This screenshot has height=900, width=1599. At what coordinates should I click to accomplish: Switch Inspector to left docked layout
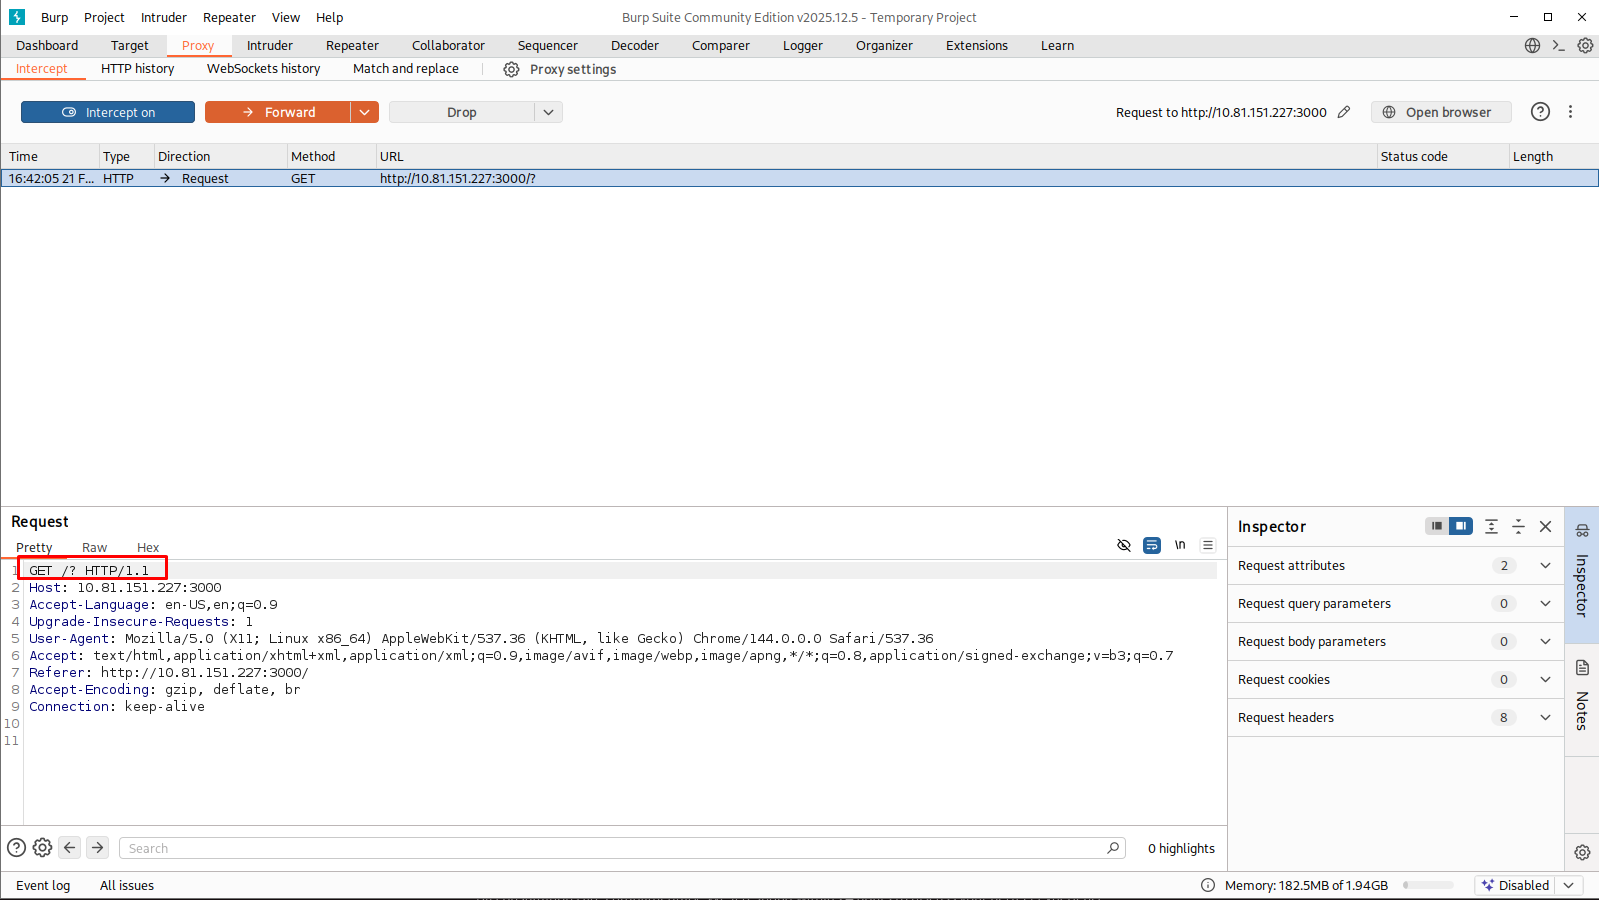point(1437,526)
